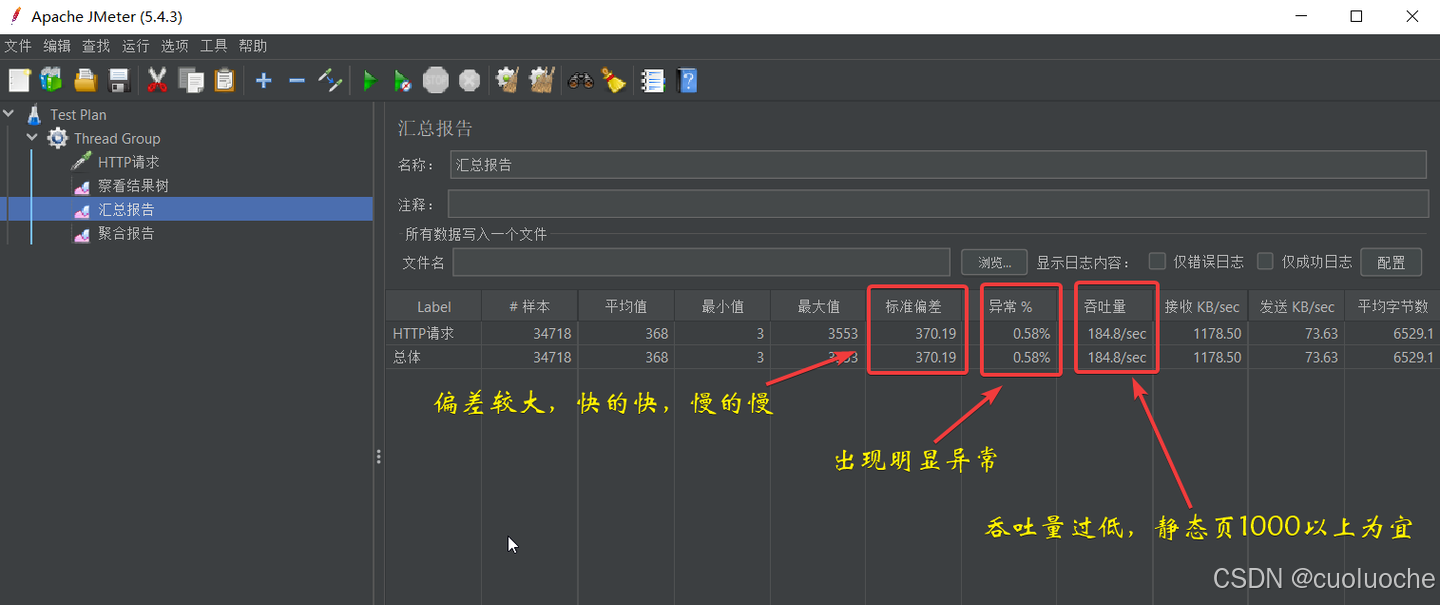
Task: Open the Function Helper list icon
Action: [653, 80]
